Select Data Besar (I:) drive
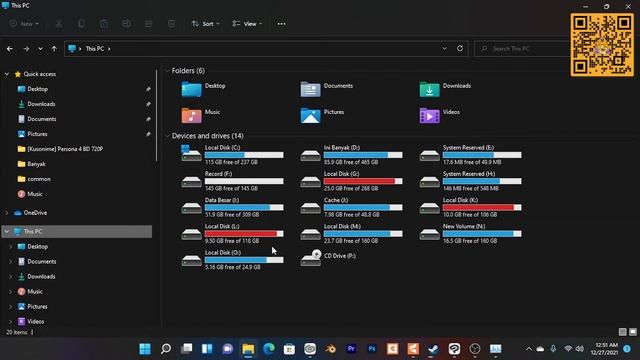The width and height of the screenshot is (640, 360). pyautogui.click(x=232, y=207)
